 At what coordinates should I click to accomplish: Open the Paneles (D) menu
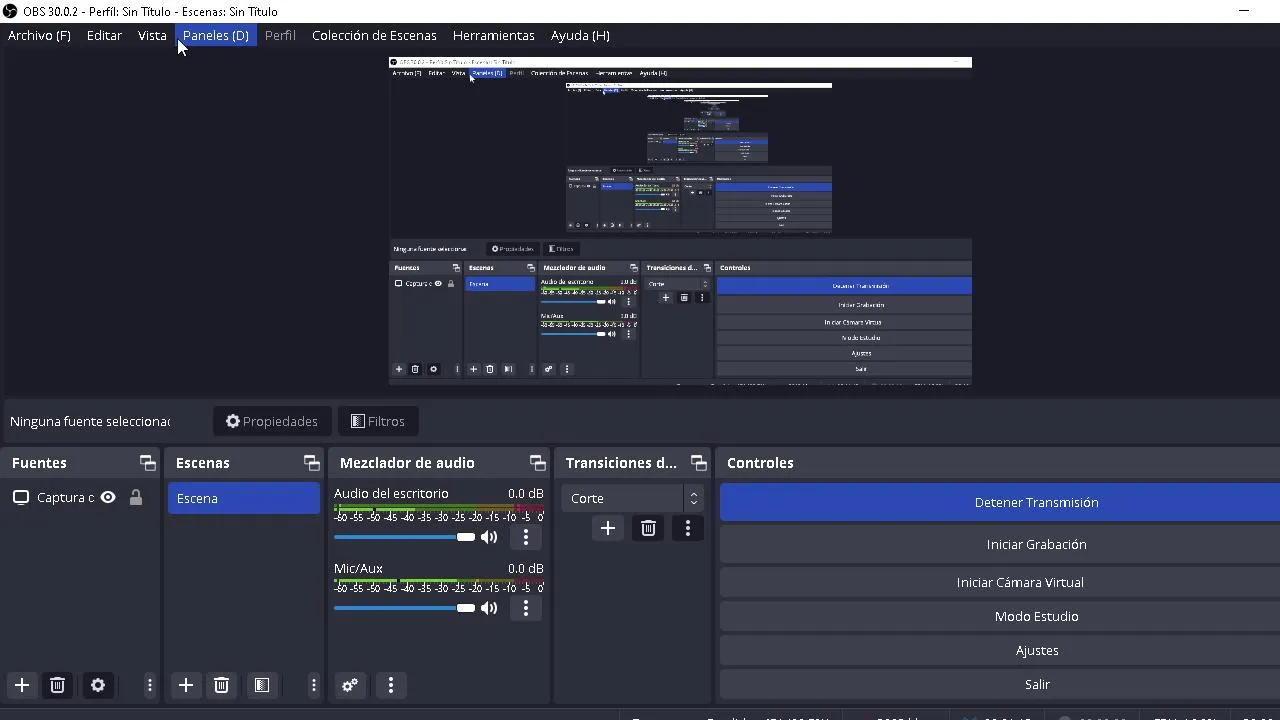(x=216, y=35)
